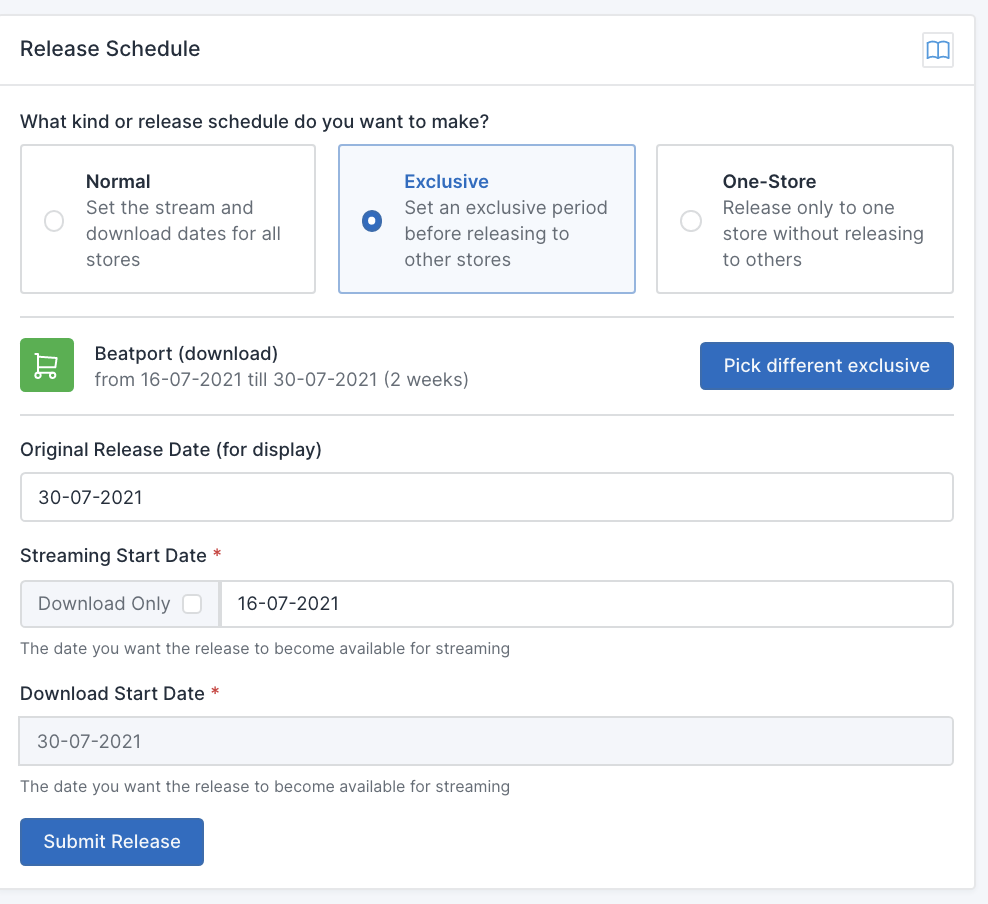
Task: Enable the Download Only checkbox
Action: 192,604
